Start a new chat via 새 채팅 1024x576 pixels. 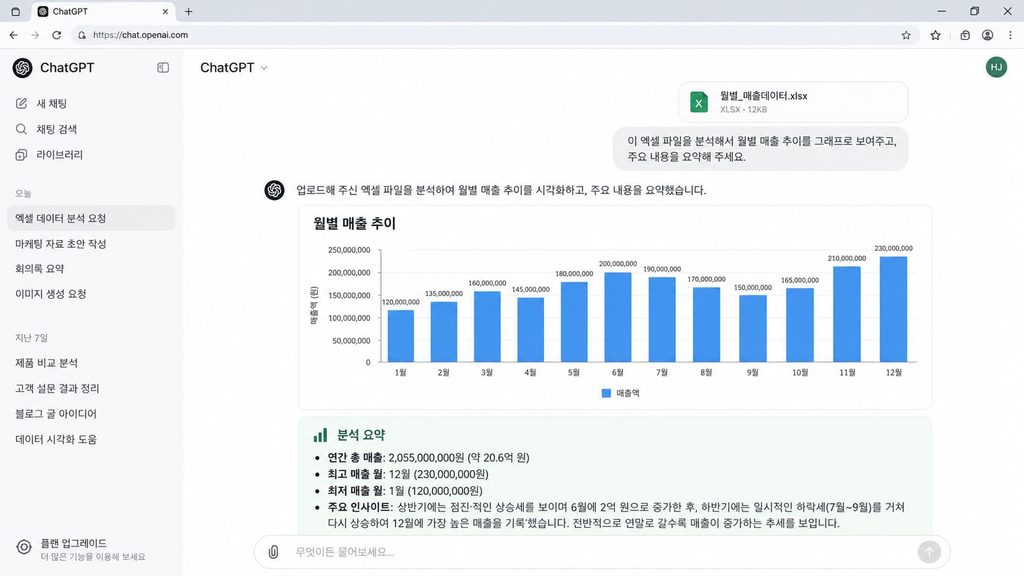pyautogui.click(x=91, y=103)
